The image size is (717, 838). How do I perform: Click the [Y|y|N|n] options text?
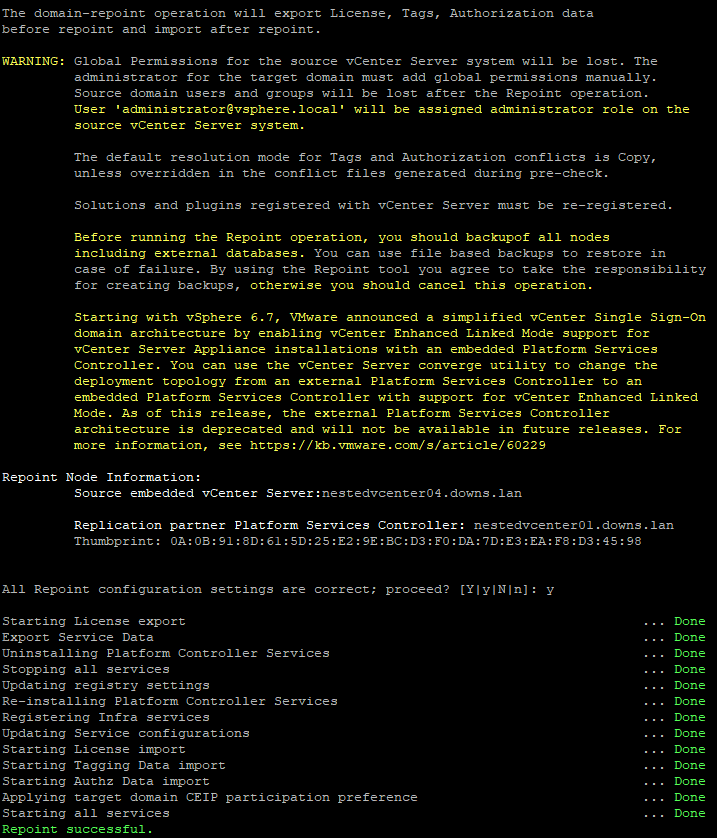click(x=493, y=589)
